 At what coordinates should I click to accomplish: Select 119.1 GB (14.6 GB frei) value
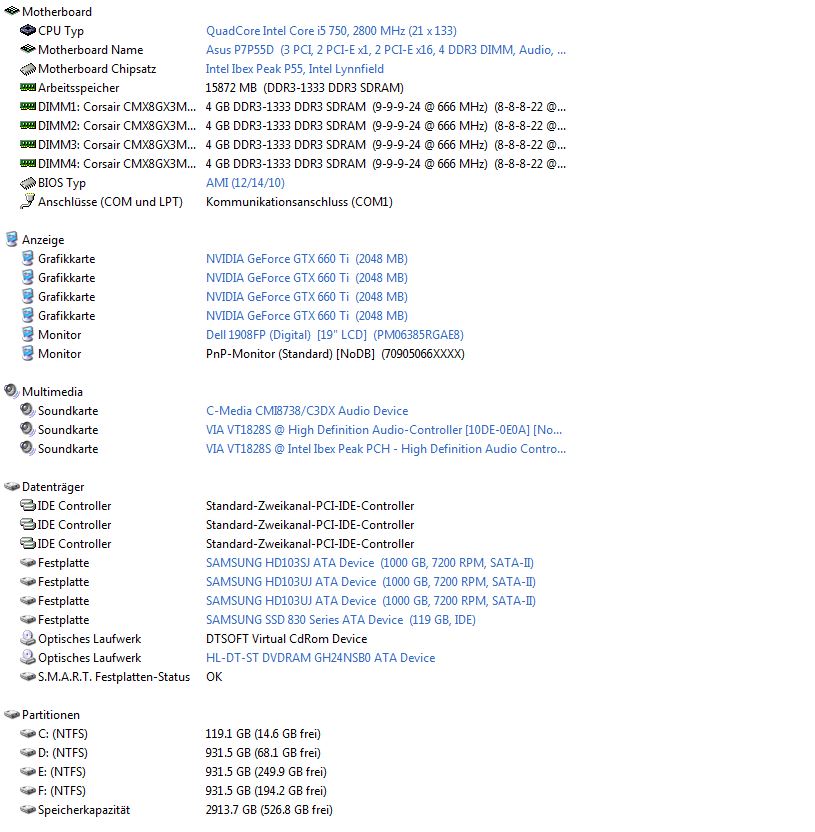pyautogui.click(x=263, y=734)
